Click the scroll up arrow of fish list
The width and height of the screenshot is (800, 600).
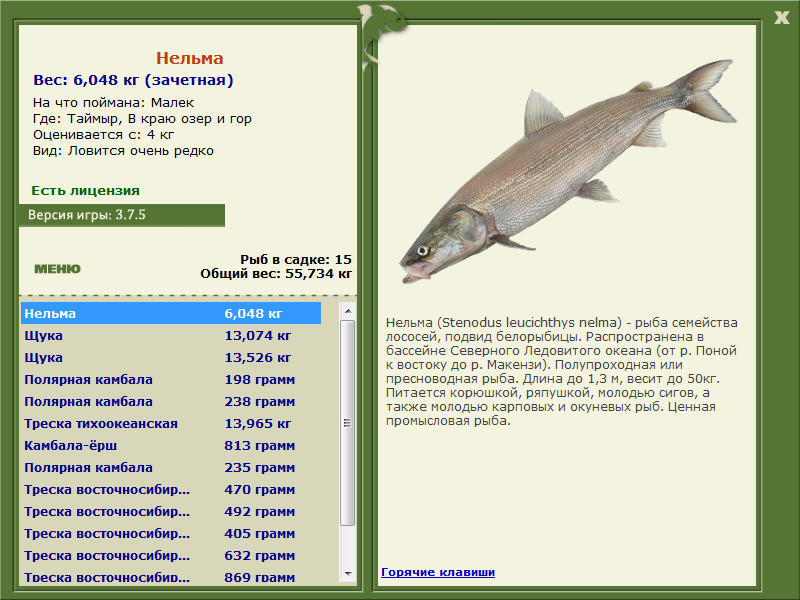click(x=348, y=311)
